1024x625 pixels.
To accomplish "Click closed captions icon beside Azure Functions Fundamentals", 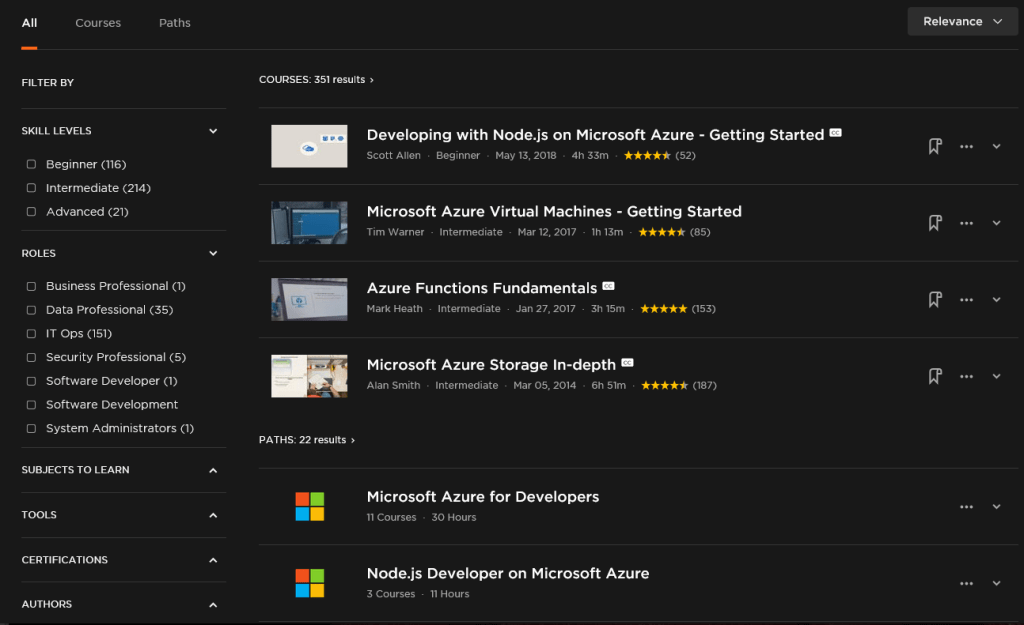I will [x=608, y=286].
